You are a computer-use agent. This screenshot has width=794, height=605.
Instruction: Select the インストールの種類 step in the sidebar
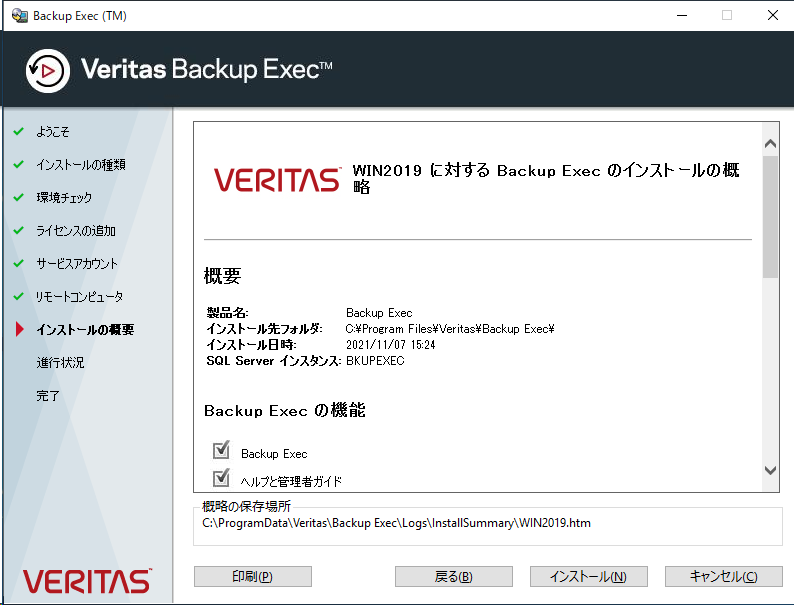(81, 165)
